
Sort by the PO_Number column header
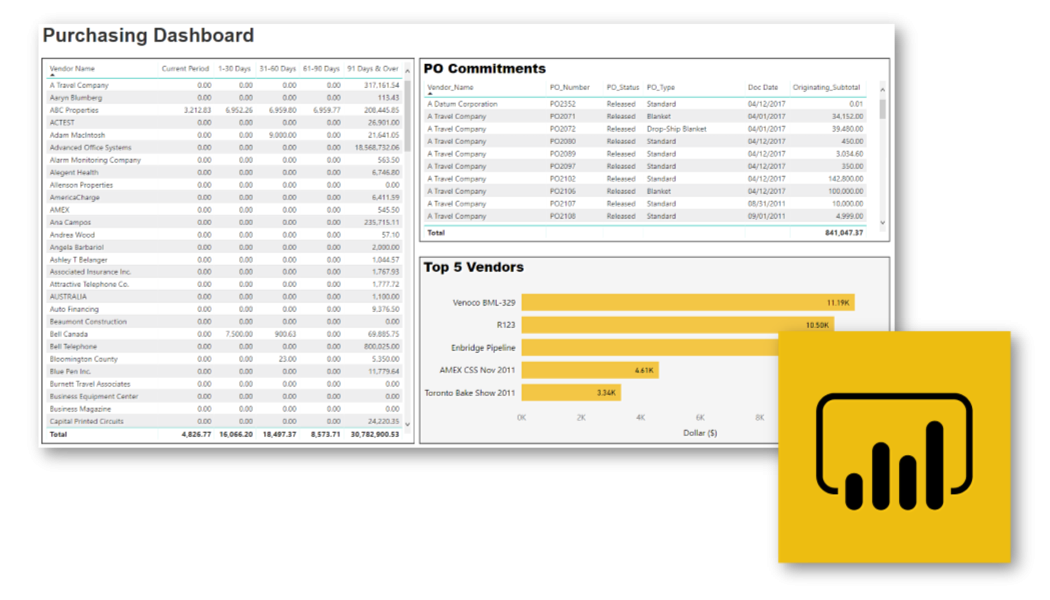tap(570, 87)
